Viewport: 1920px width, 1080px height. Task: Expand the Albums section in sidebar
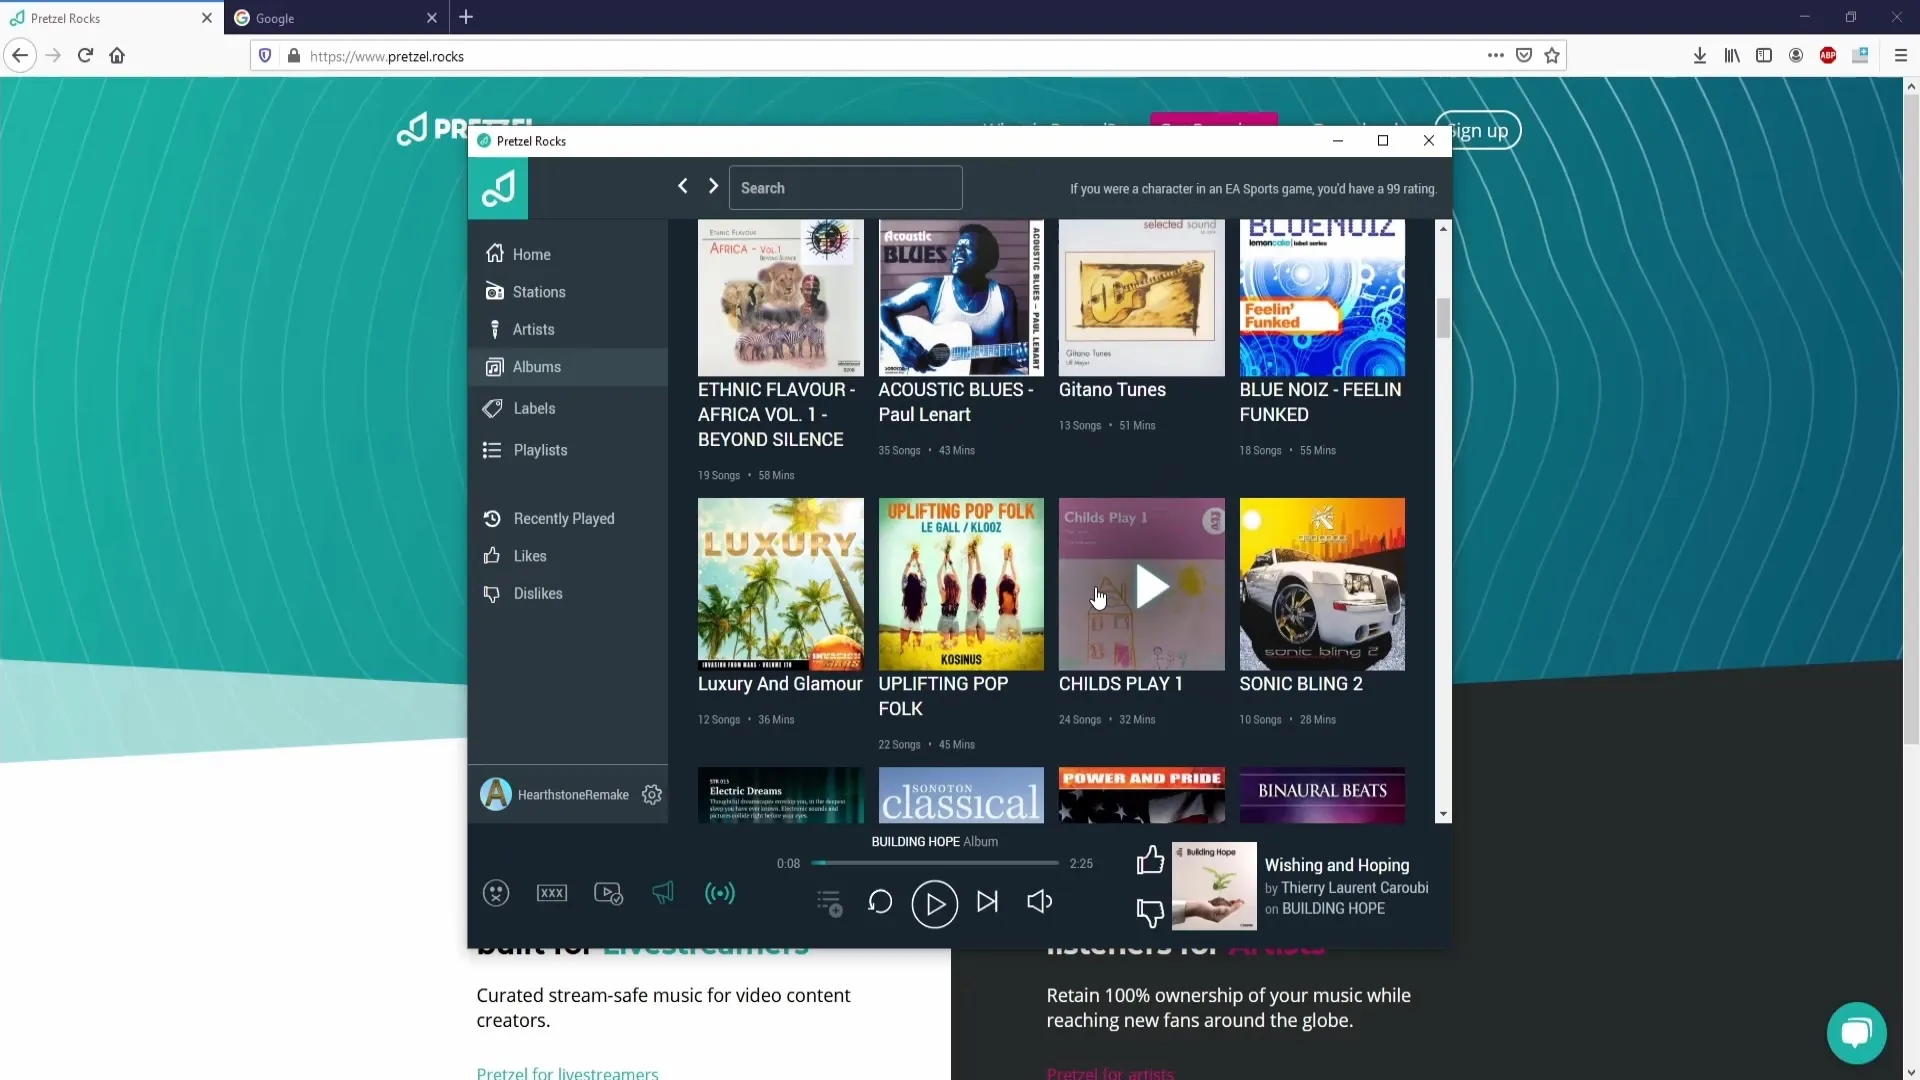click(x=538, y=367)
